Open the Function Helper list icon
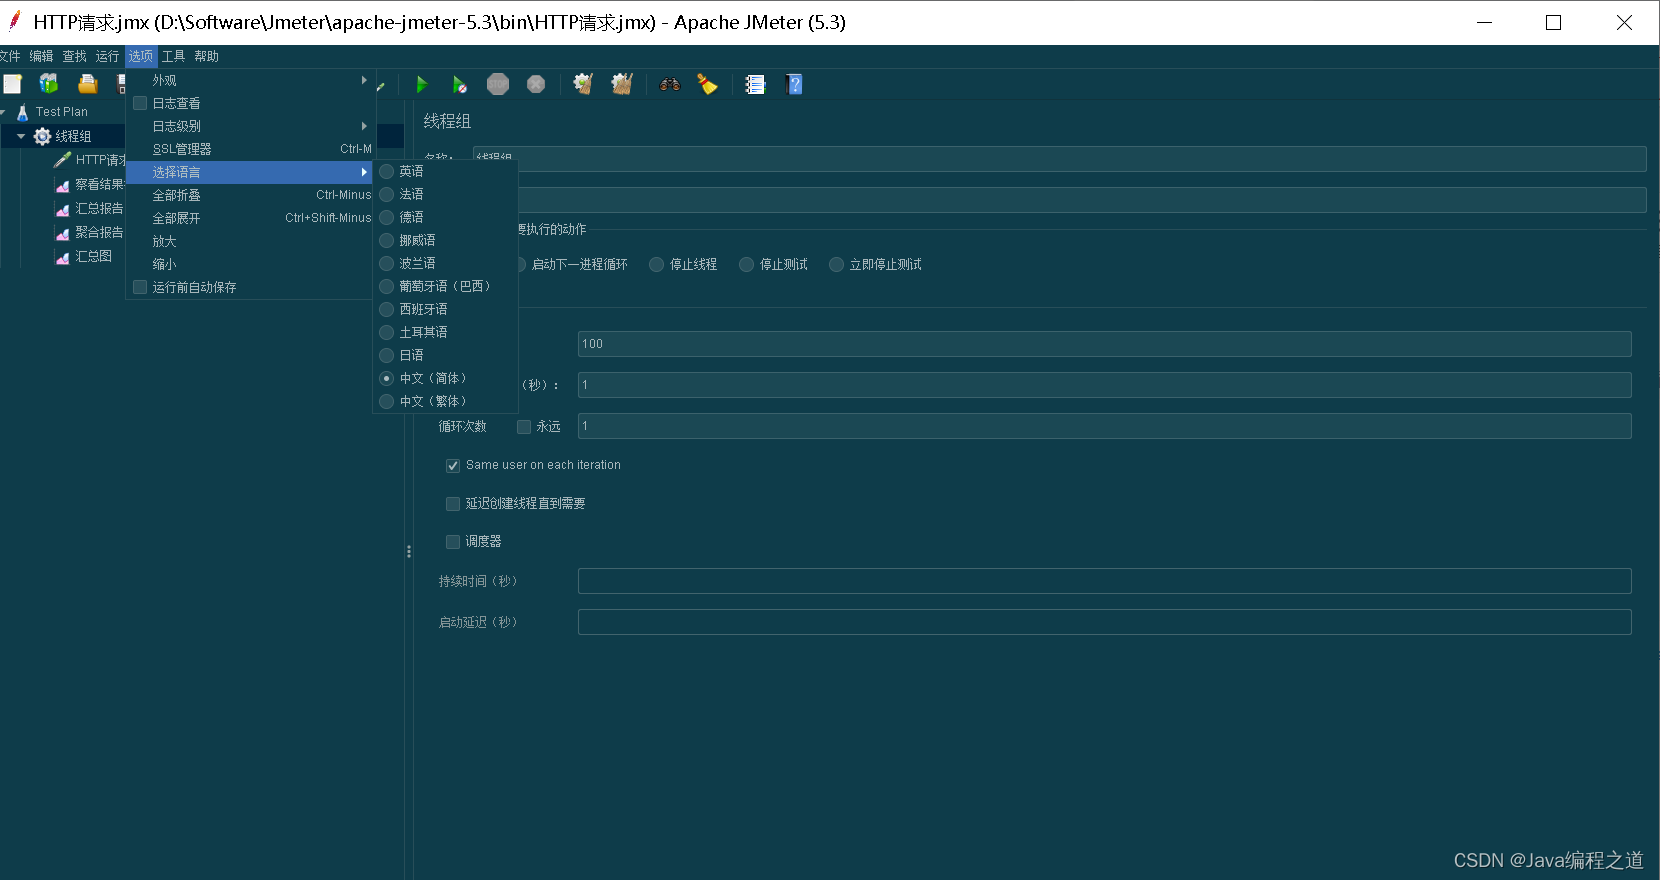Screen dimensions: 1660x880 pyautogui.click(x=755, y=84)
